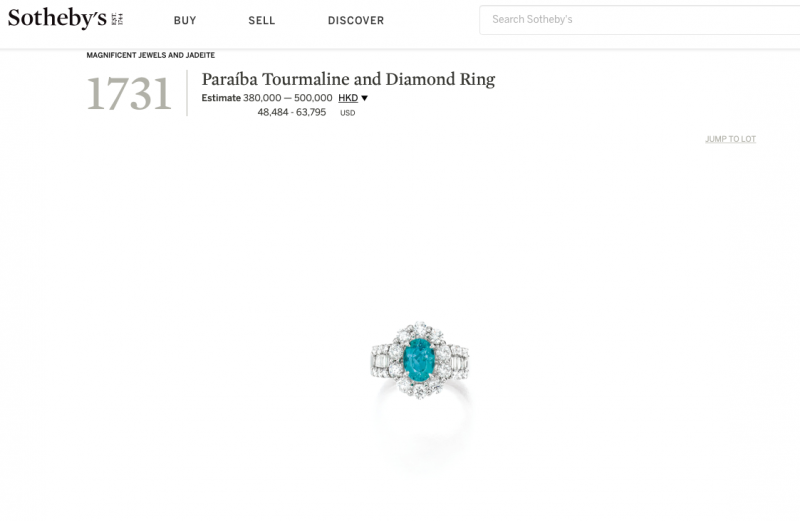Image resolution: width=800 pixels, height=521 pixels.
Task: Click the EST. 1744 emblem beside logo
Action: (x=117, y=19)
